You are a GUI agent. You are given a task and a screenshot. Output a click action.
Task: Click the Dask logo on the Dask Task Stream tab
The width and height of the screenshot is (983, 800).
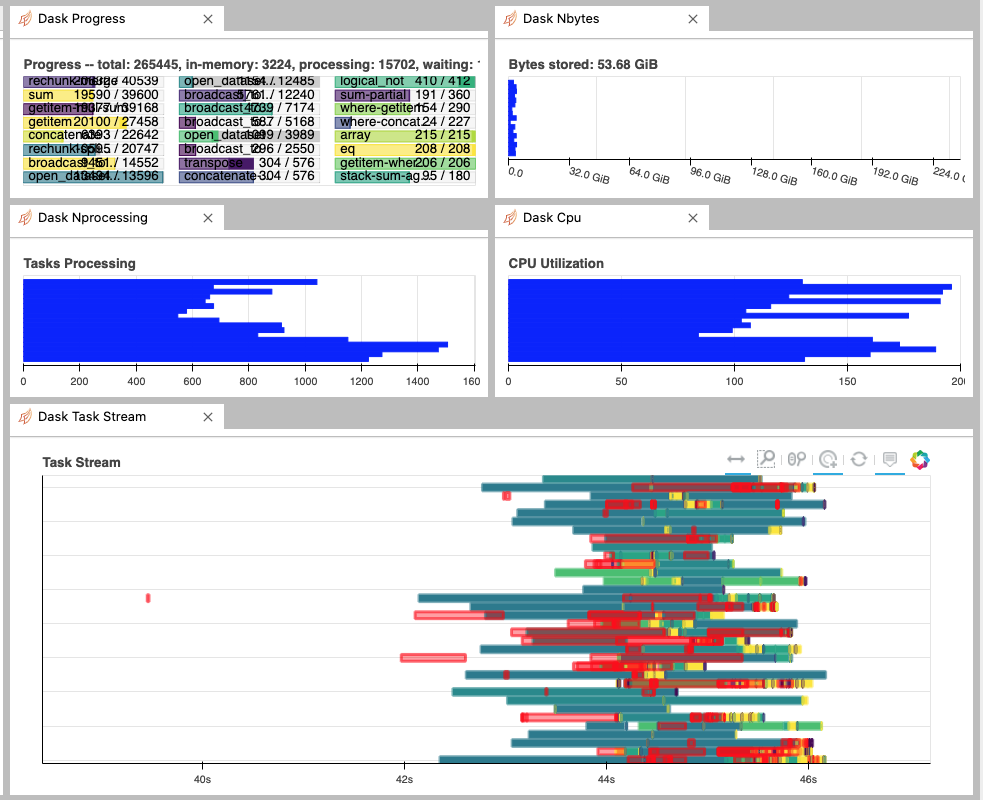(x=25, y=416)
